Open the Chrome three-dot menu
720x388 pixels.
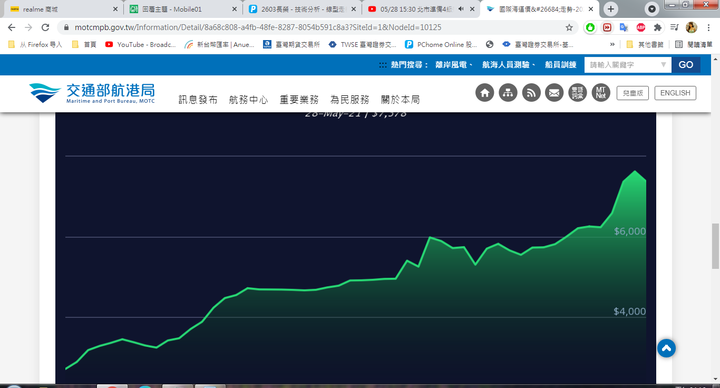point(709,28)
